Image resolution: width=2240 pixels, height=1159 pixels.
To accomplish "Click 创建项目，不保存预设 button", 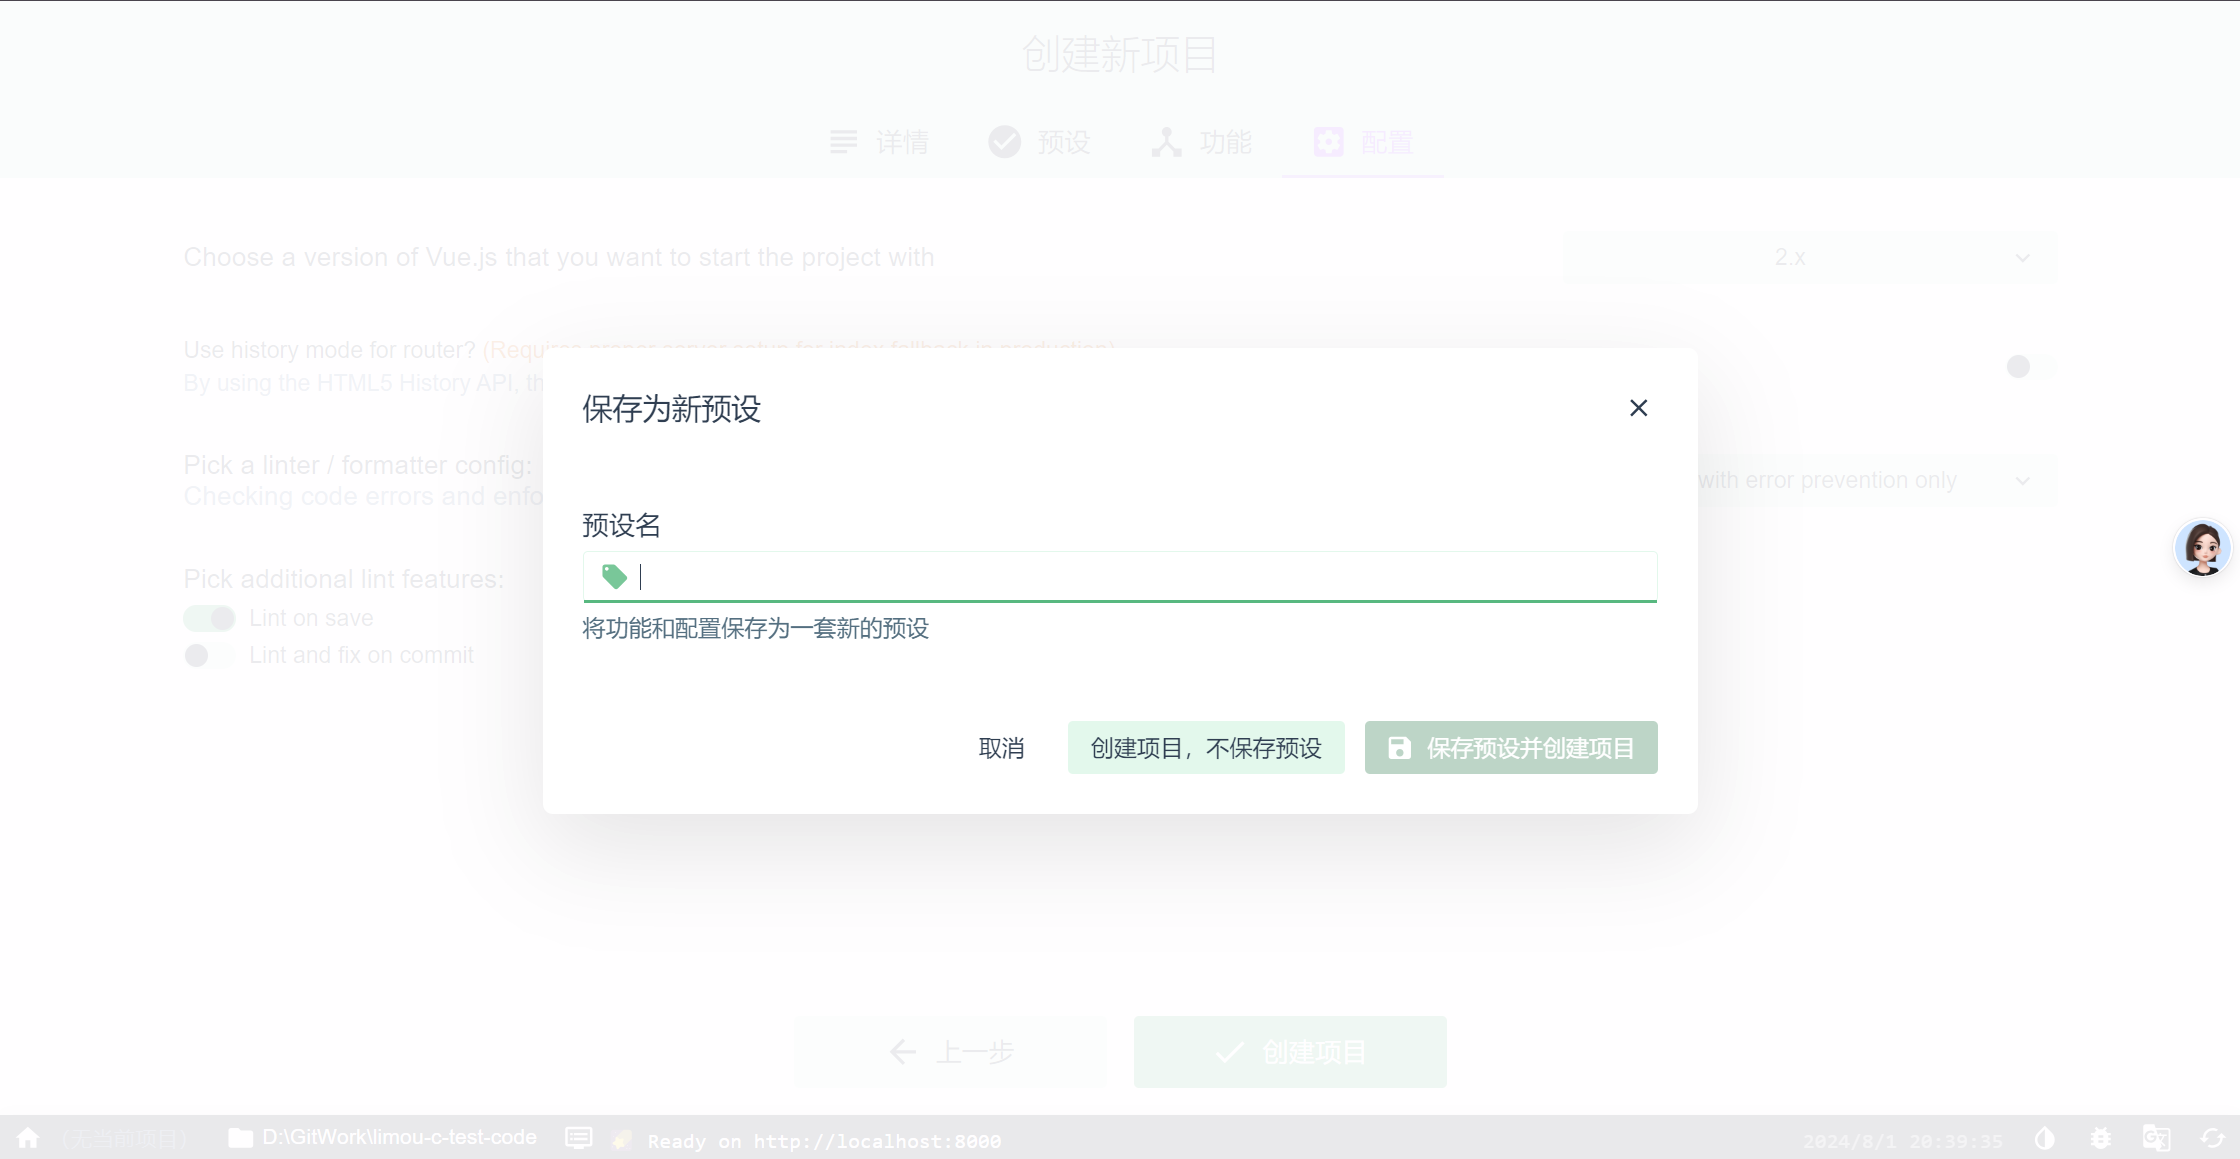I will pyautogui.click(x=1206, y=748).
